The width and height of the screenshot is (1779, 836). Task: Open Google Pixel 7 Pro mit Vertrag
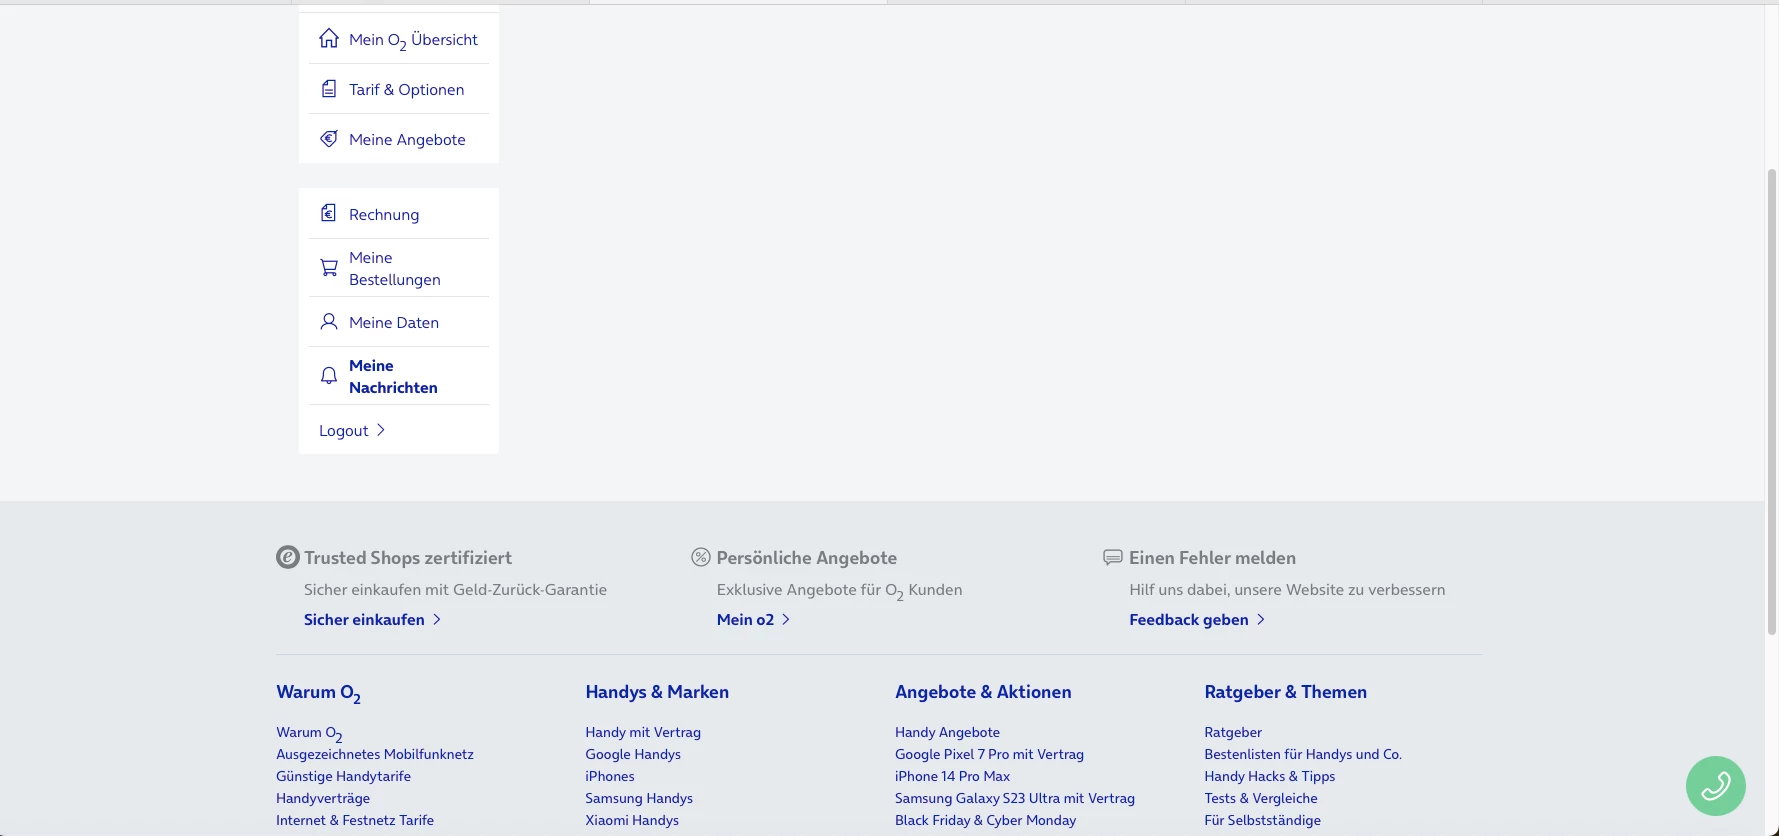(x=989, y=754)
